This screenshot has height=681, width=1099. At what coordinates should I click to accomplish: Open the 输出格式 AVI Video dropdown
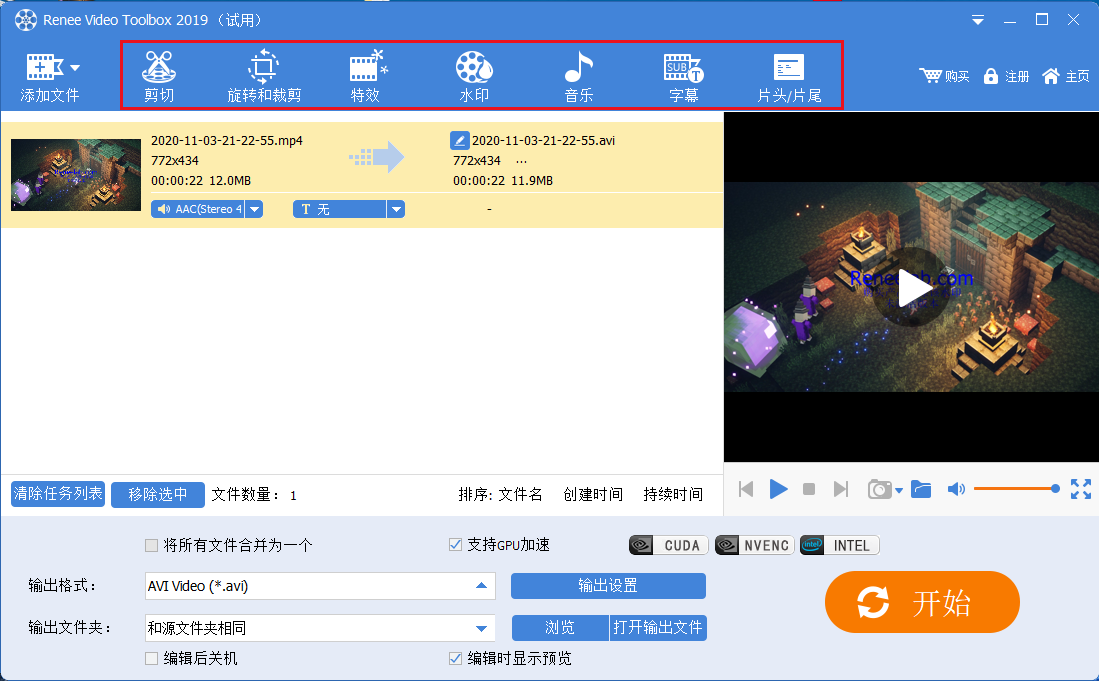click(x=320, y=586)
